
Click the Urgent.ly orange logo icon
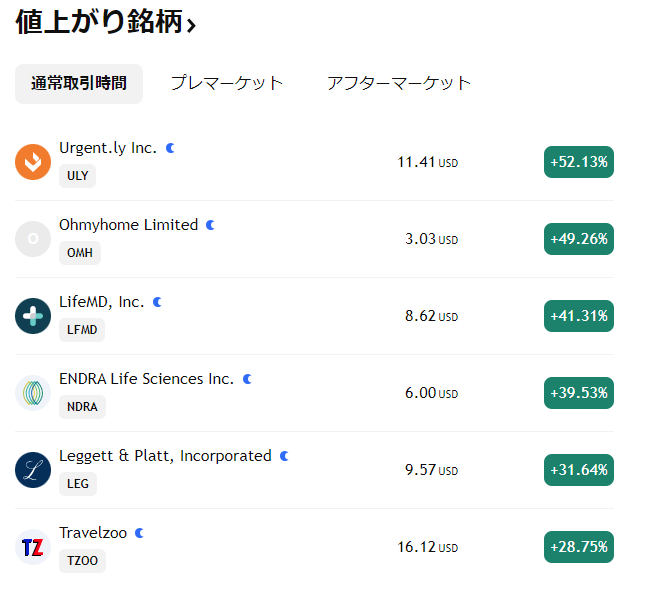(x=33, y=162)
